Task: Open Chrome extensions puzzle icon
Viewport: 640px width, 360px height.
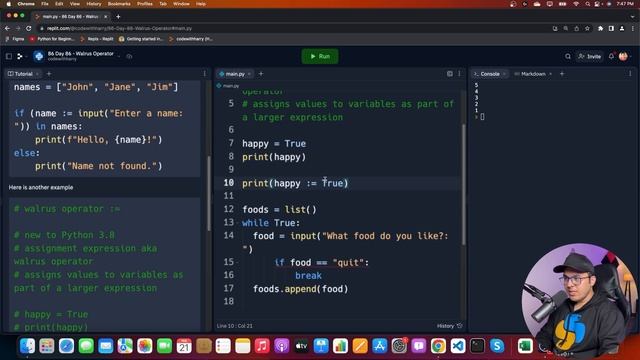Action: pyautogui.click(x=600, y=28)
